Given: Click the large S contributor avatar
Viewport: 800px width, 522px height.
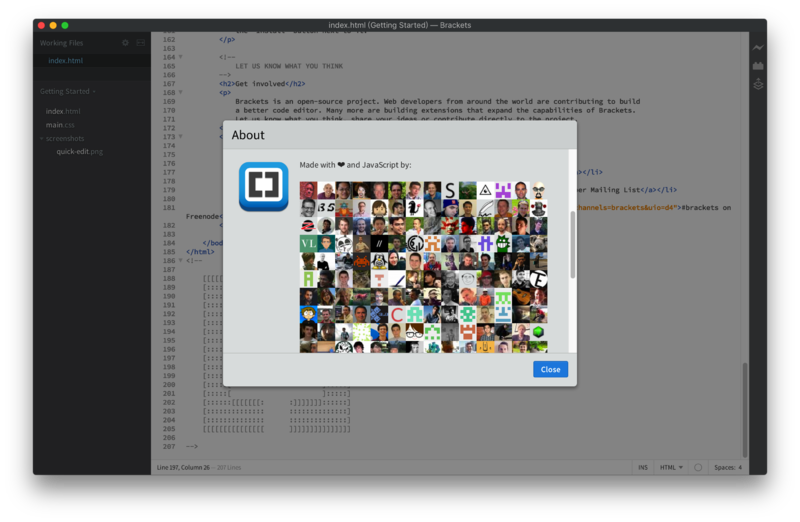Looking at the screenshot, I should tap(450, 190).
